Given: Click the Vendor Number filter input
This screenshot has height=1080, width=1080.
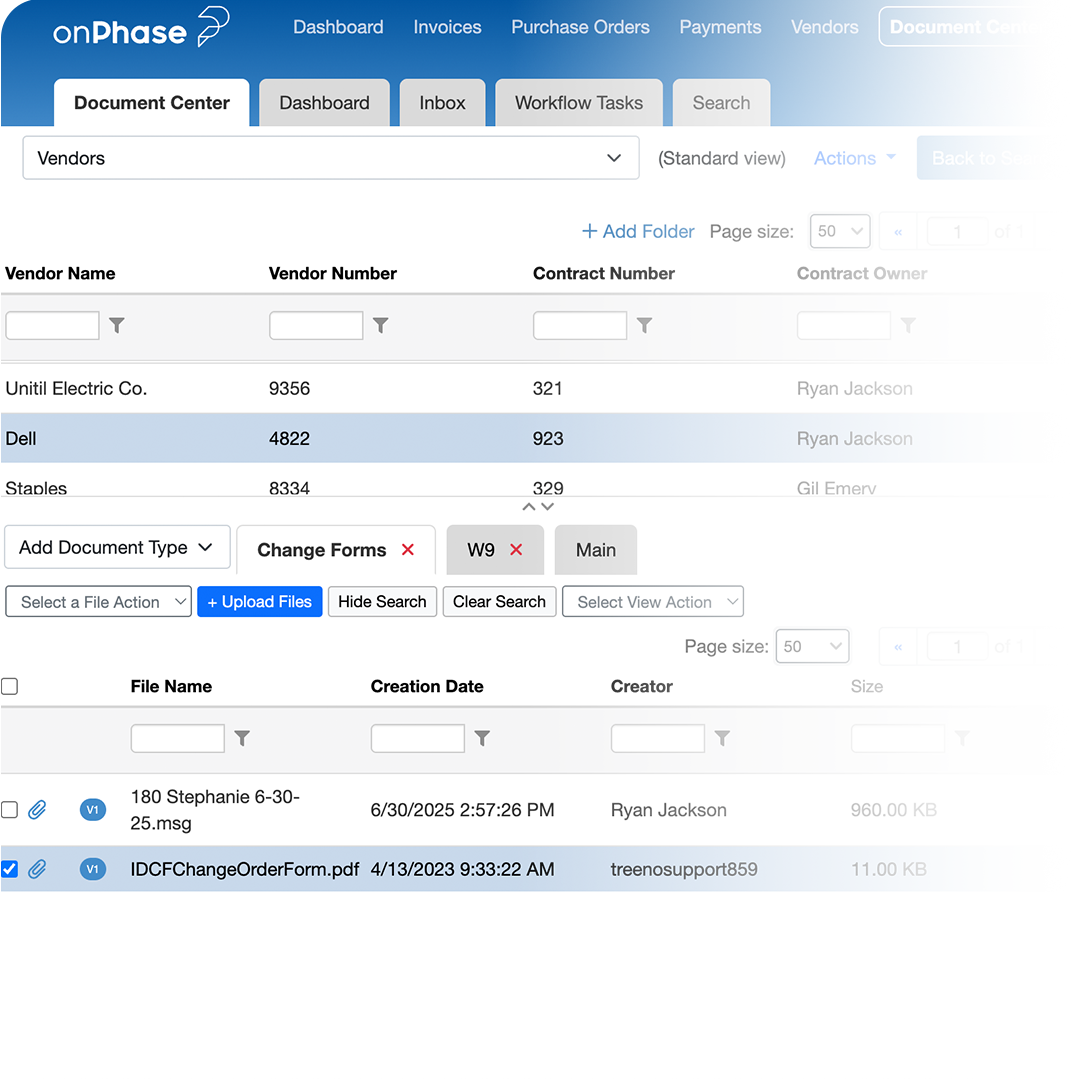Looking at the screenshot, I should point(316,325).
